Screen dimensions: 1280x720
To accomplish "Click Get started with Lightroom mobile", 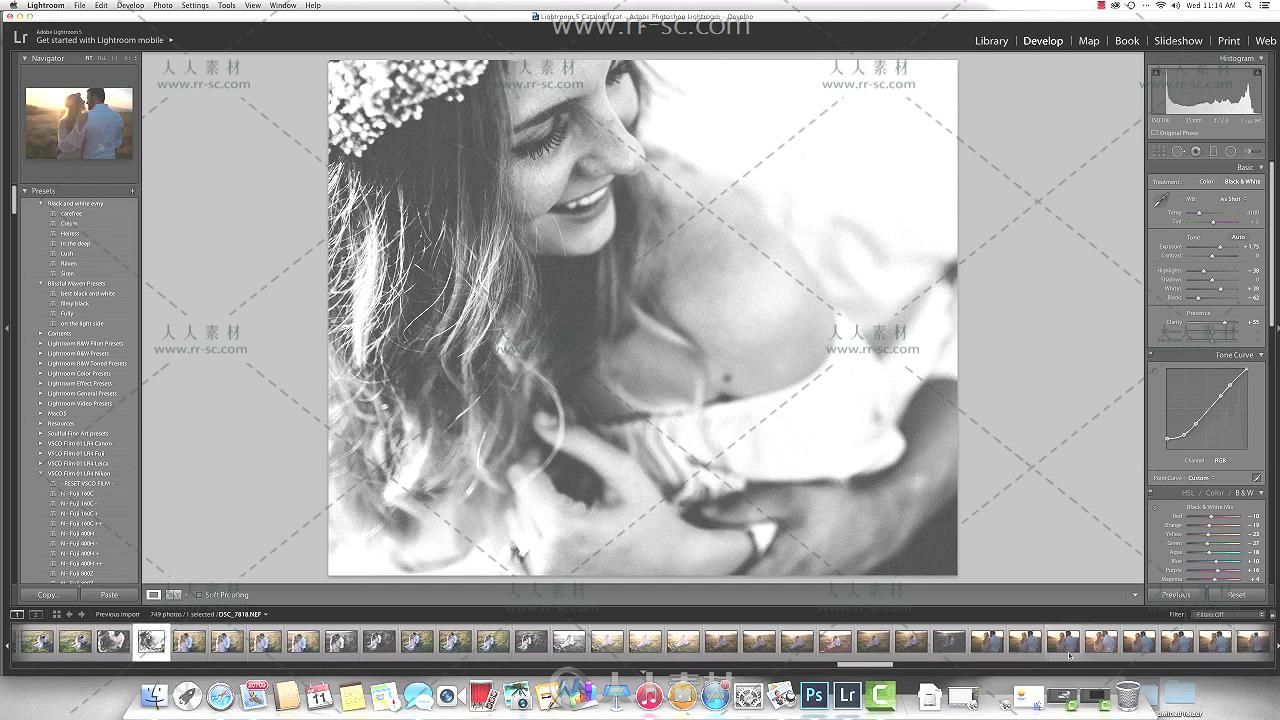I will [100, 40].
